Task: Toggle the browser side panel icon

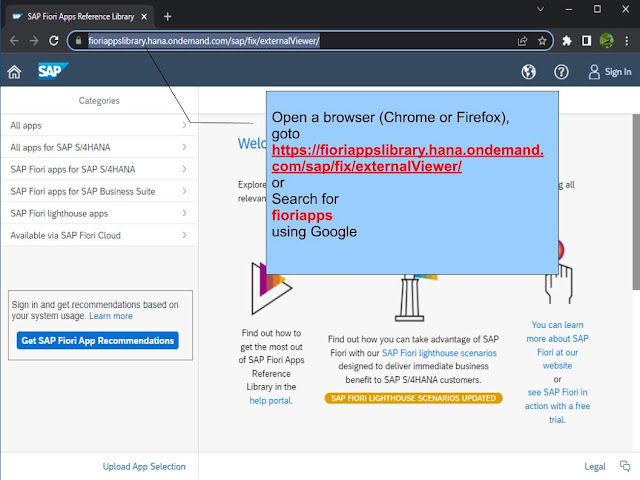Action: click(x=587, y=41)
